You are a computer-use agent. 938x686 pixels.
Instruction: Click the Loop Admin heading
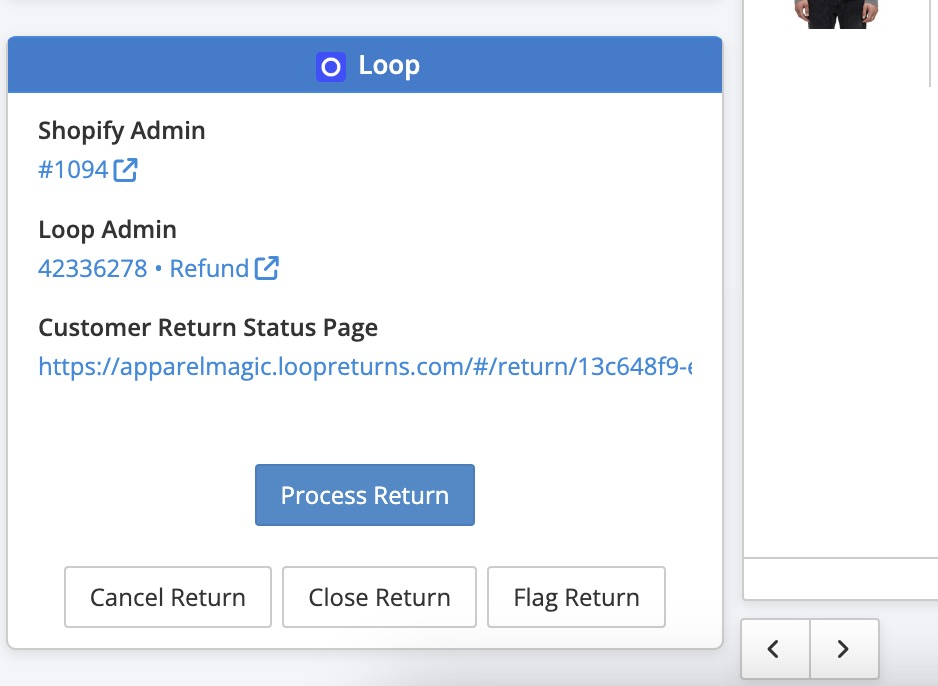tap(107, 230)
